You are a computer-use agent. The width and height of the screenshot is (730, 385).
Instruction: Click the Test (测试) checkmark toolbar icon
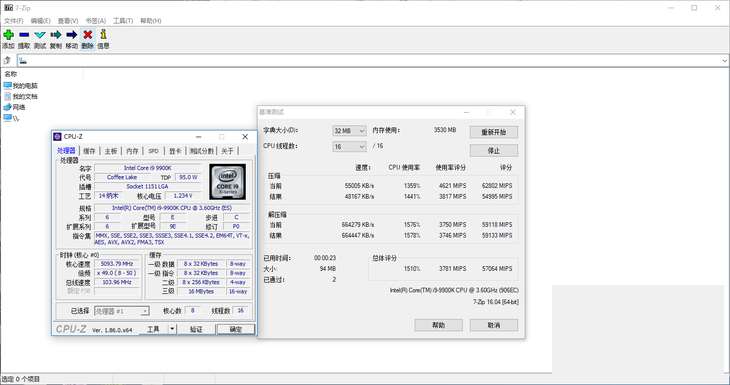[40, 35]
